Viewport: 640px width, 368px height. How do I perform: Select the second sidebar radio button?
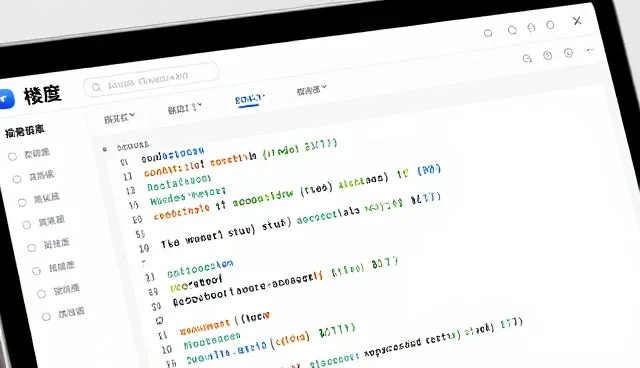click(17, 180)
